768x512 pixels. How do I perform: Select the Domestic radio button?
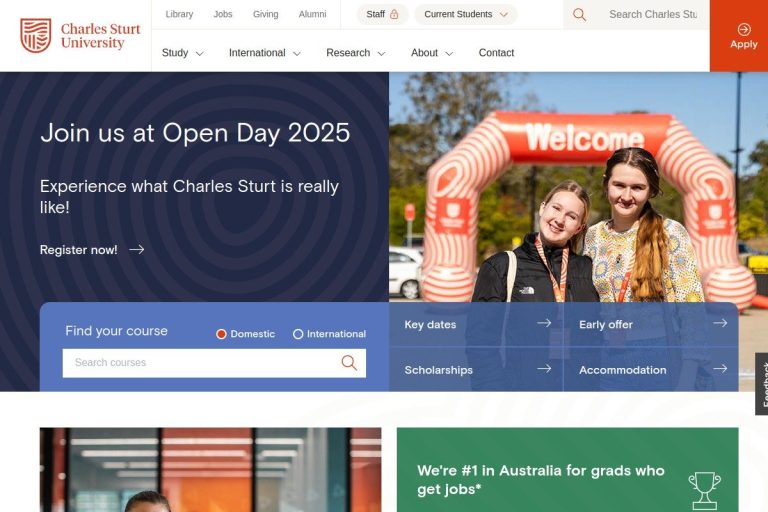[221, 334]
